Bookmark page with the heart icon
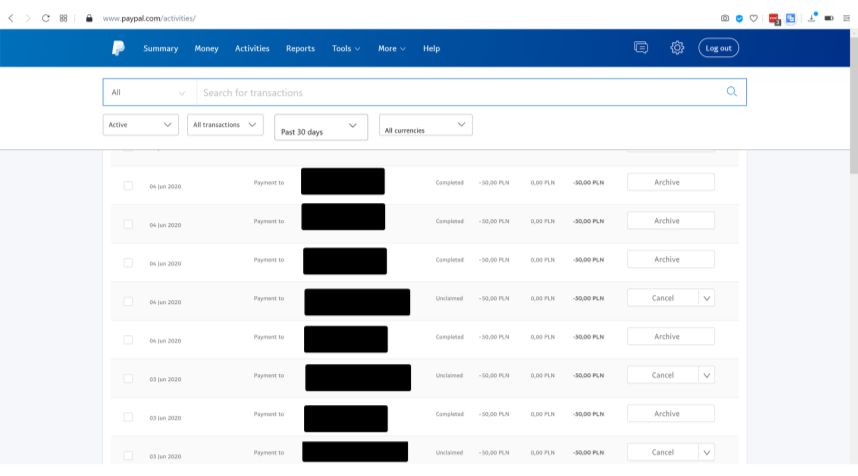 [753, 18]
